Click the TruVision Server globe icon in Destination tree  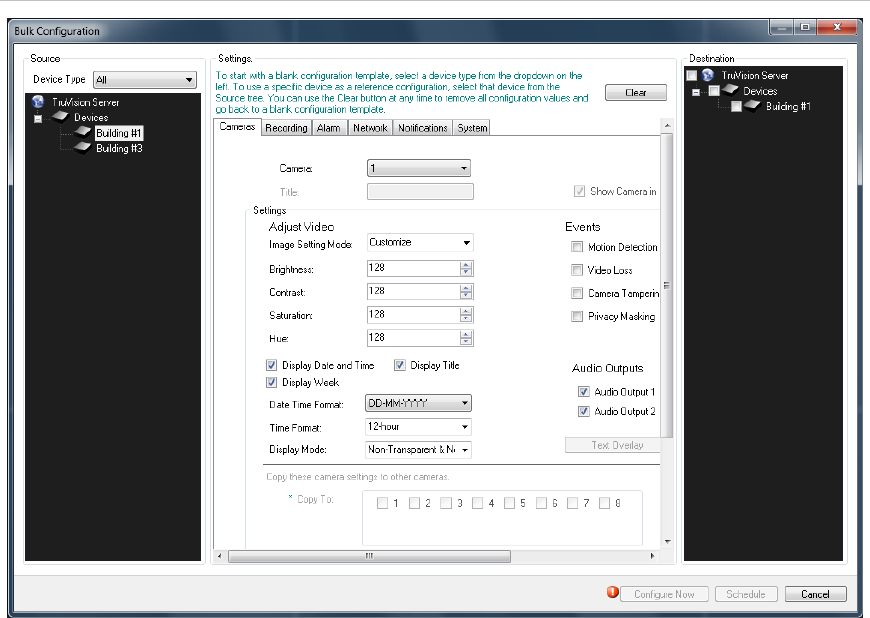click(707, 75)
